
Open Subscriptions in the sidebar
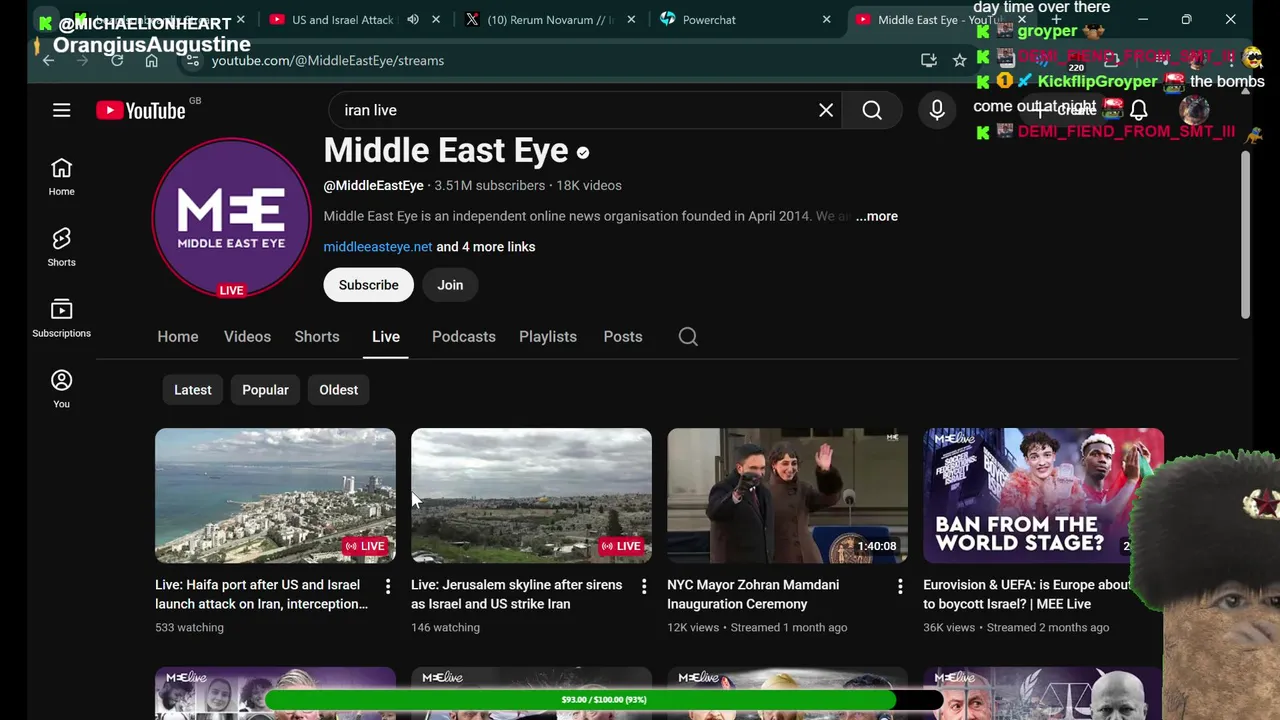pos(61,318)
